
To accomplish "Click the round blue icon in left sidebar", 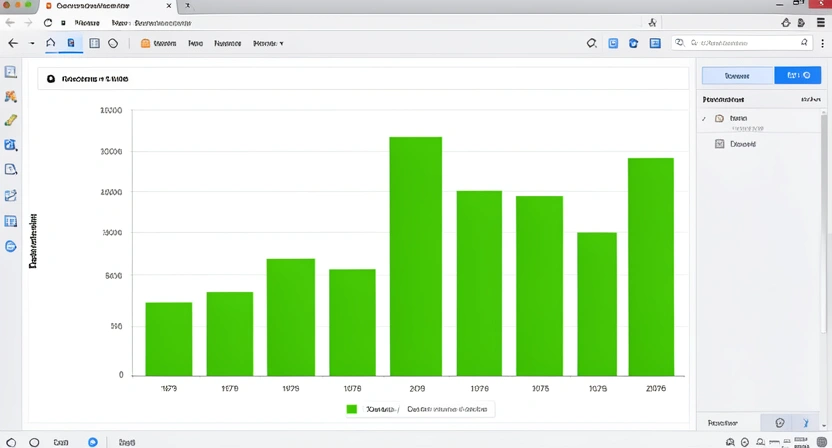I will tap(11, 246).
